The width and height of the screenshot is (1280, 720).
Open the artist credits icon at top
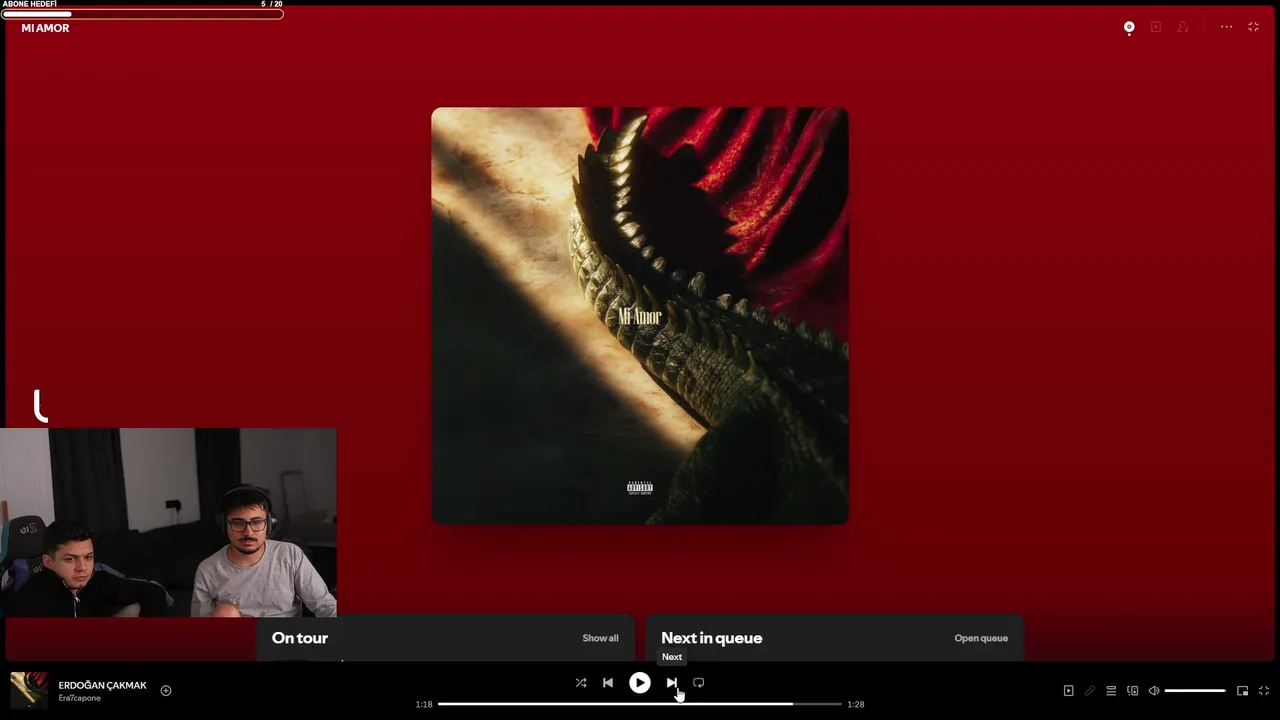tap(1183, 28)
